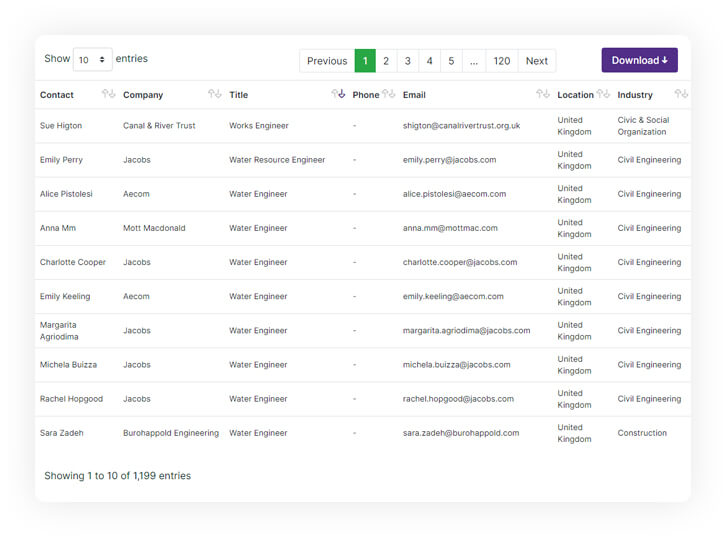The width and height of the screenshot is (725, 537).
Task: Select contact Rachel Hopgood
Action: 71,399
